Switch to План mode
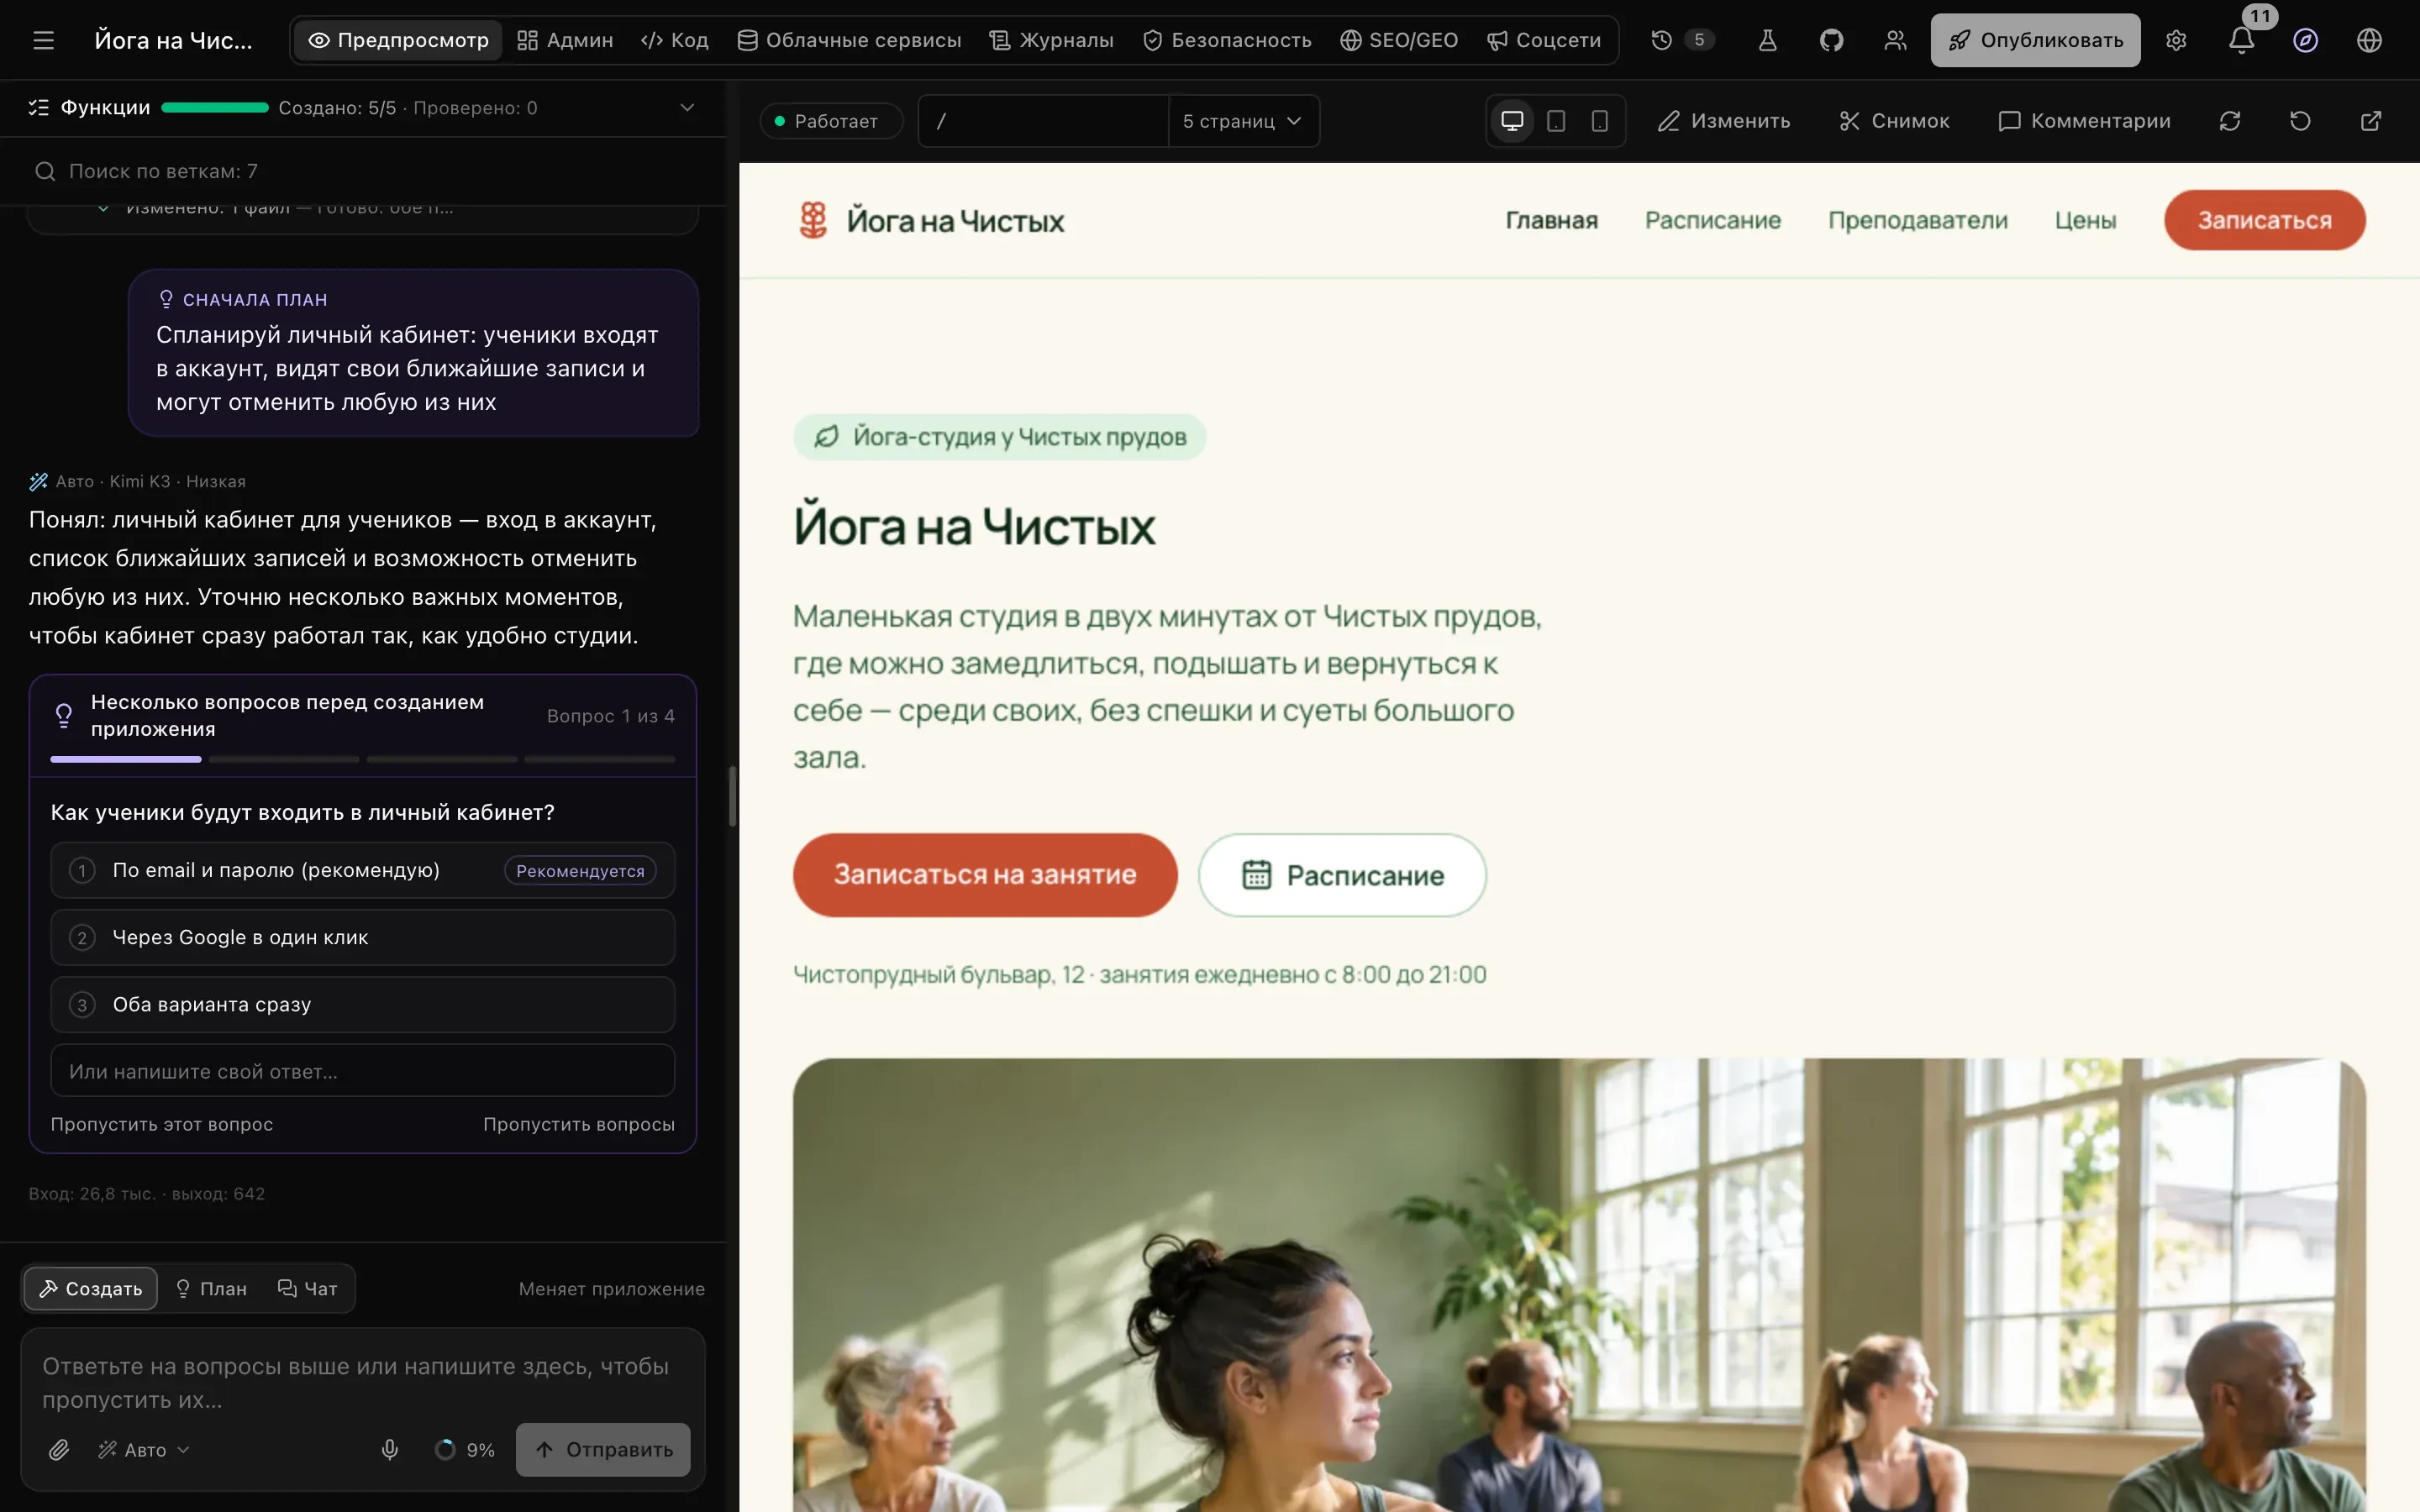Image resolution: width=2420 pixels, height=1512 pixels. 211,1288
